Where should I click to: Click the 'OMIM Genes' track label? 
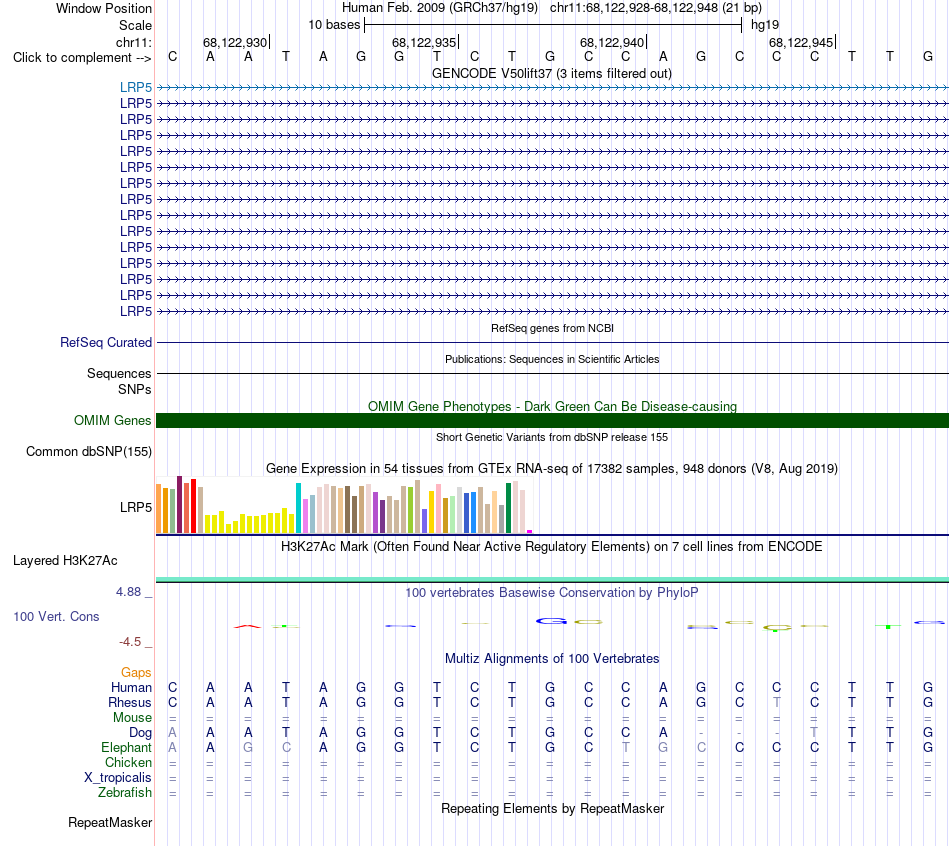[112, 420]
